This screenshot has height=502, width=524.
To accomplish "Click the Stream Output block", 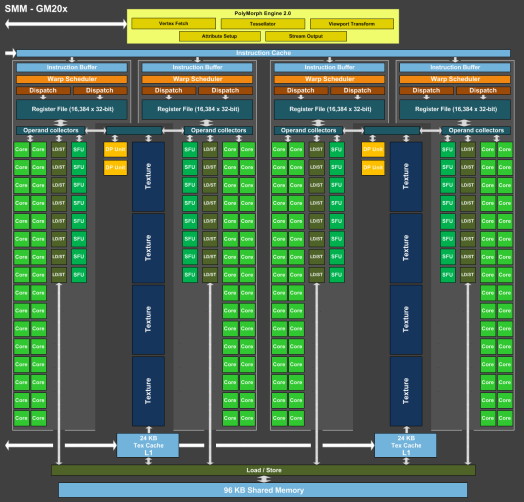I will pos(306,36).
